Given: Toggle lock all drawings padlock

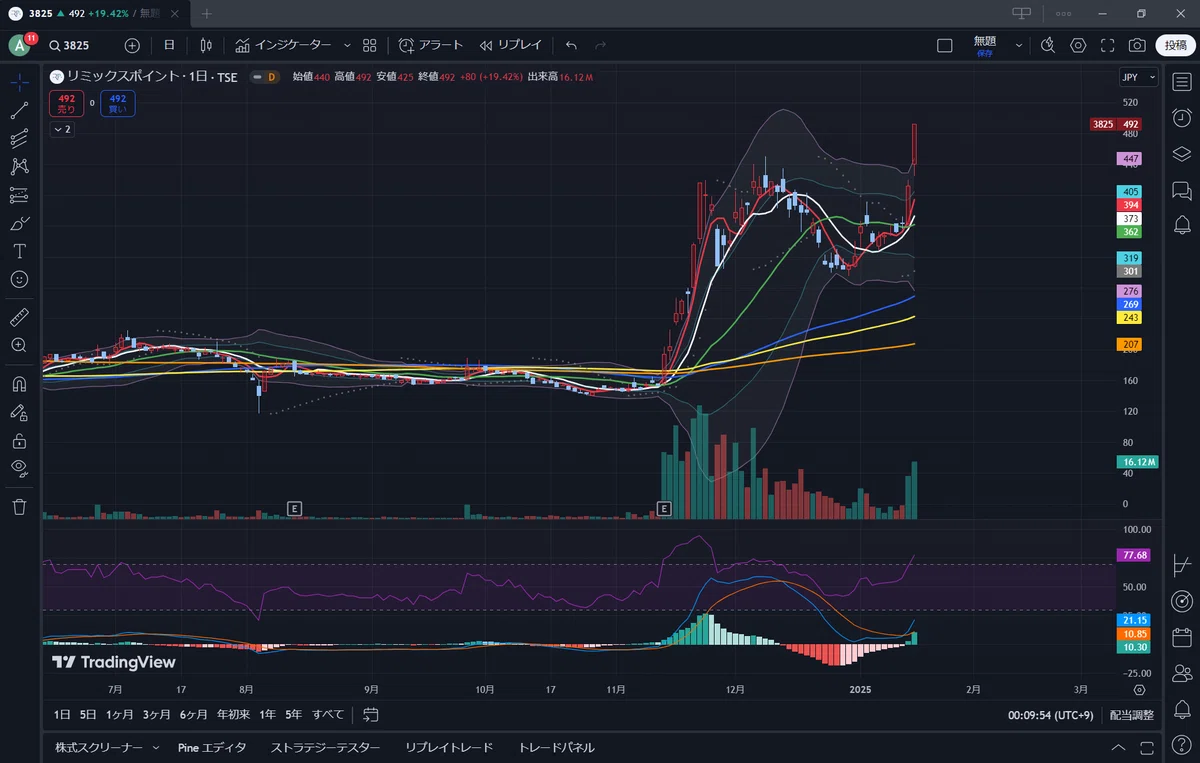Looking at the screenshot, I should 19,440.
